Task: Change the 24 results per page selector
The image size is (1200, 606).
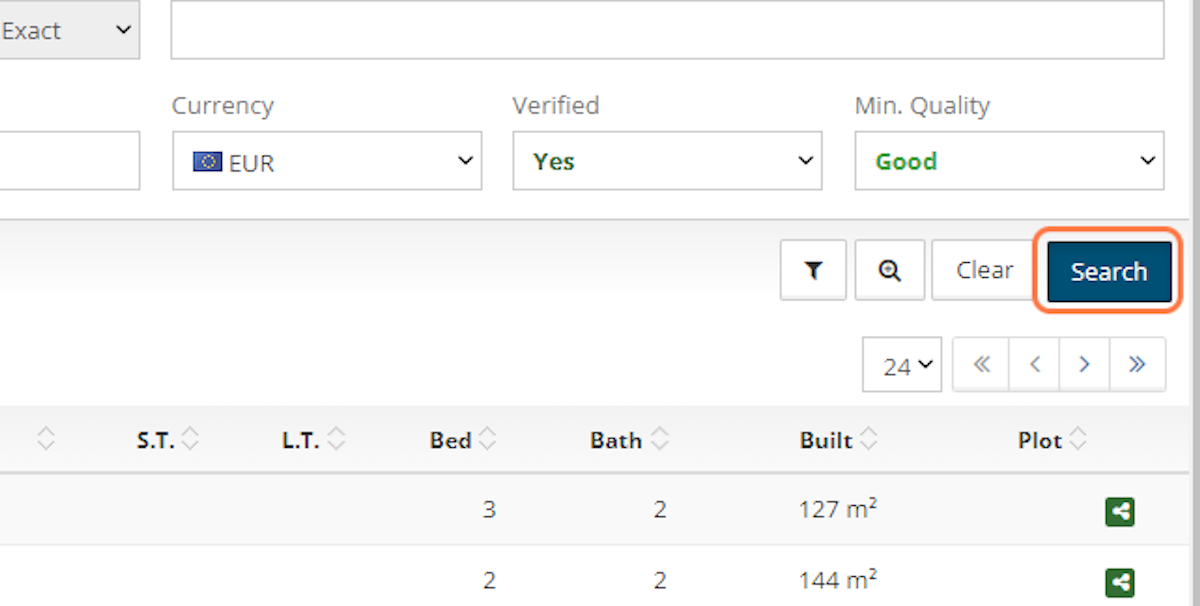Action: [901, 366]
